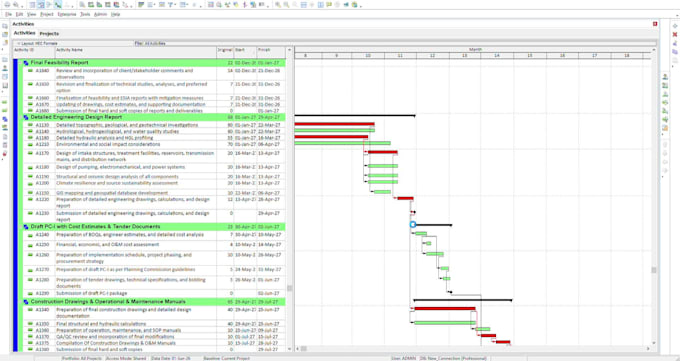Close the Activities view with red X
Image resolution: width=680 pixels, height=361 pixels.
(x=655, y=24)
